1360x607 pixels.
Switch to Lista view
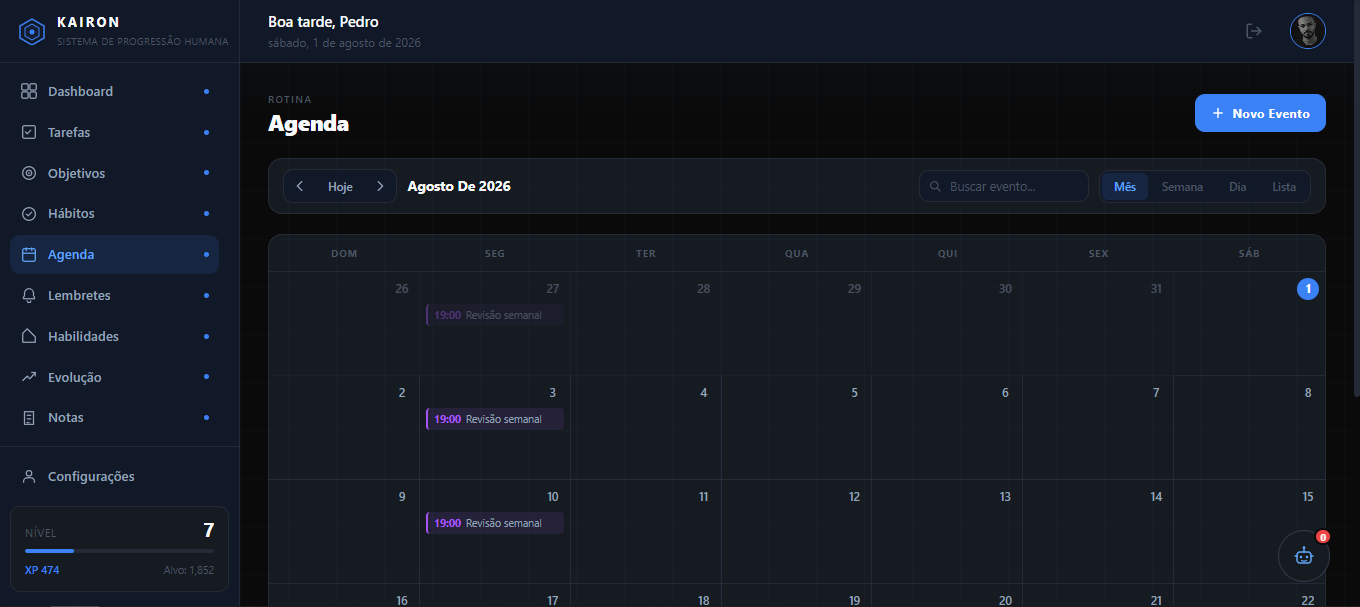(x=1284, y=187)
